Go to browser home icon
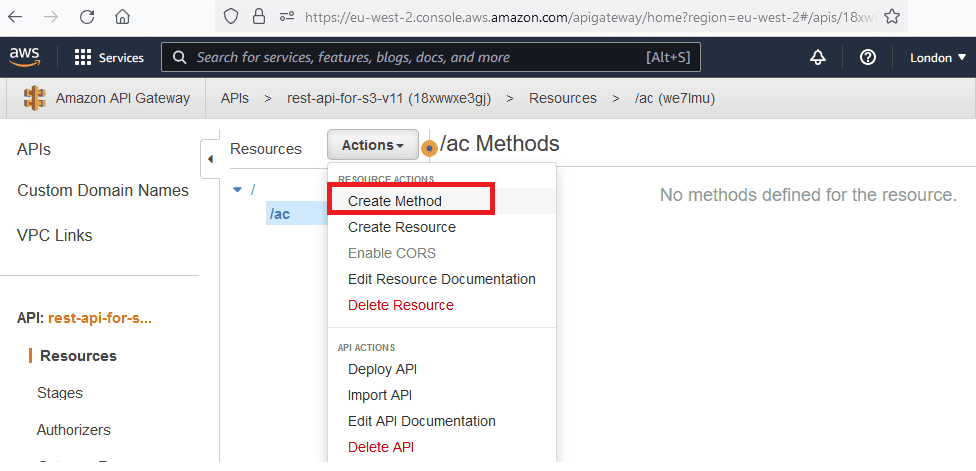Screen dimensions: 976x471 click(x=122, y=16)
